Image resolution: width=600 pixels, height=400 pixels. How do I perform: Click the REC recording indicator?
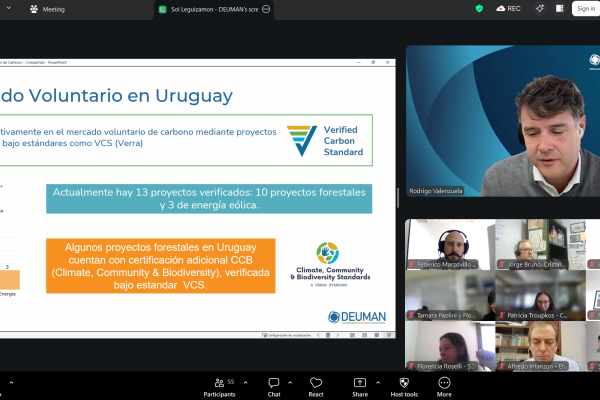coord(509,8)
